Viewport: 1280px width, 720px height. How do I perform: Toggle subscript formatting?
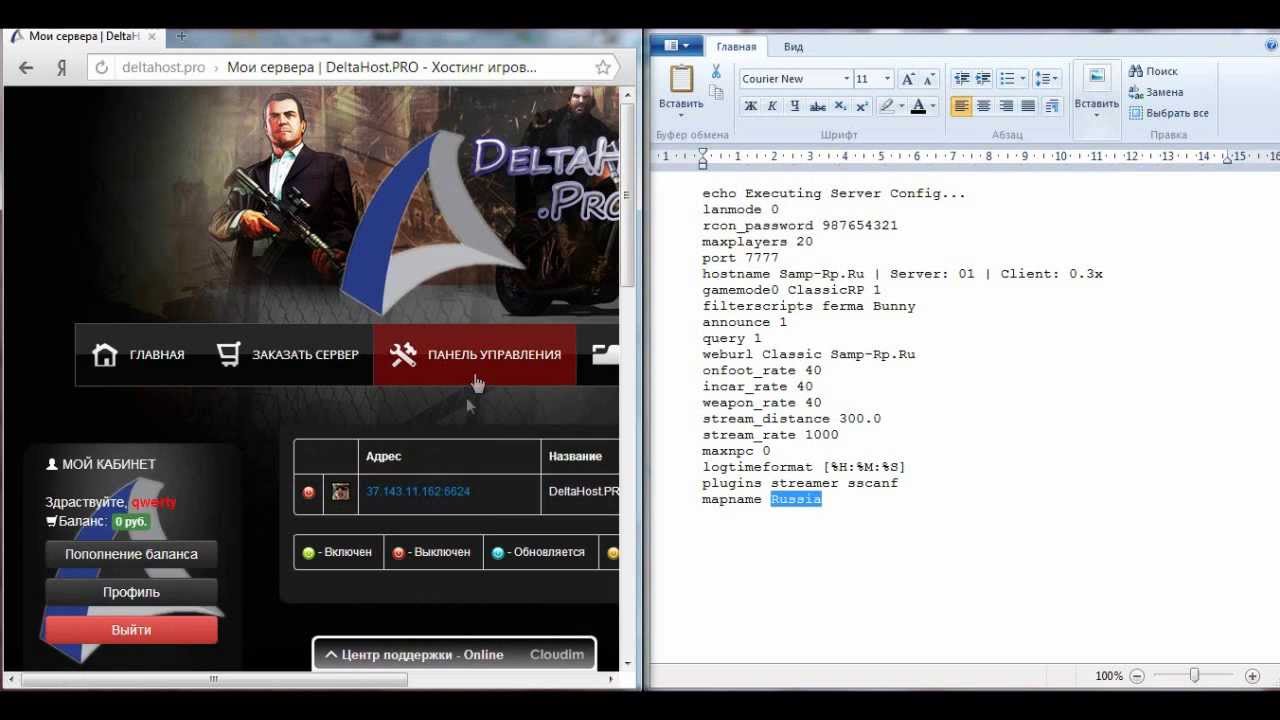coord(840,106)
